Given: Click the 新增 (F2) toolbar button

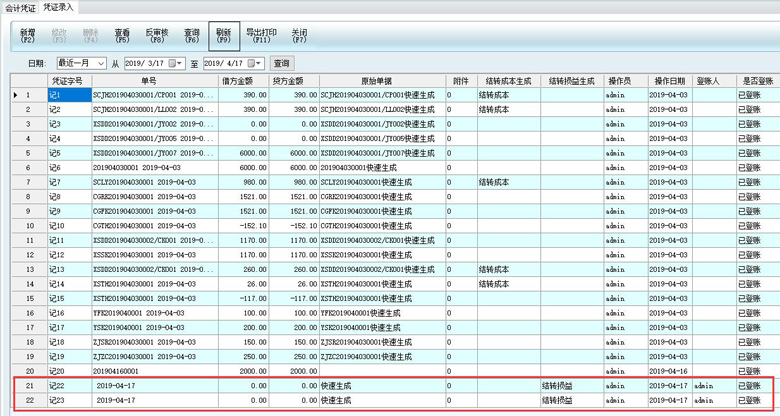Looking at the screenshot, I should (27, 36).
